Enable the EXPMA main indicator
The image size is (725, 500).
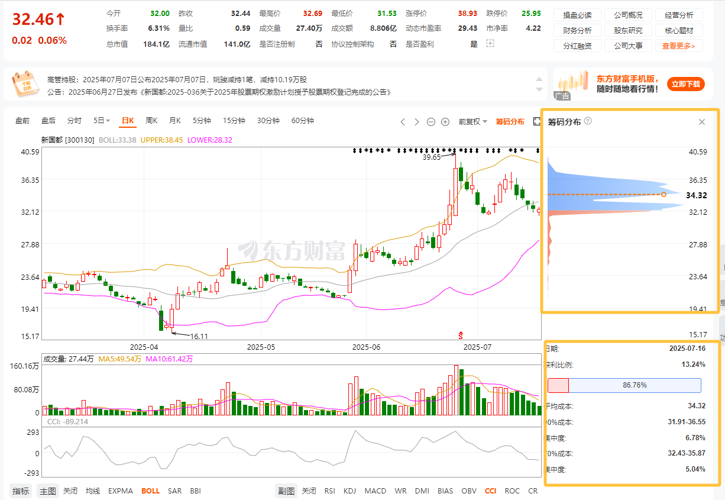[120, 491]
